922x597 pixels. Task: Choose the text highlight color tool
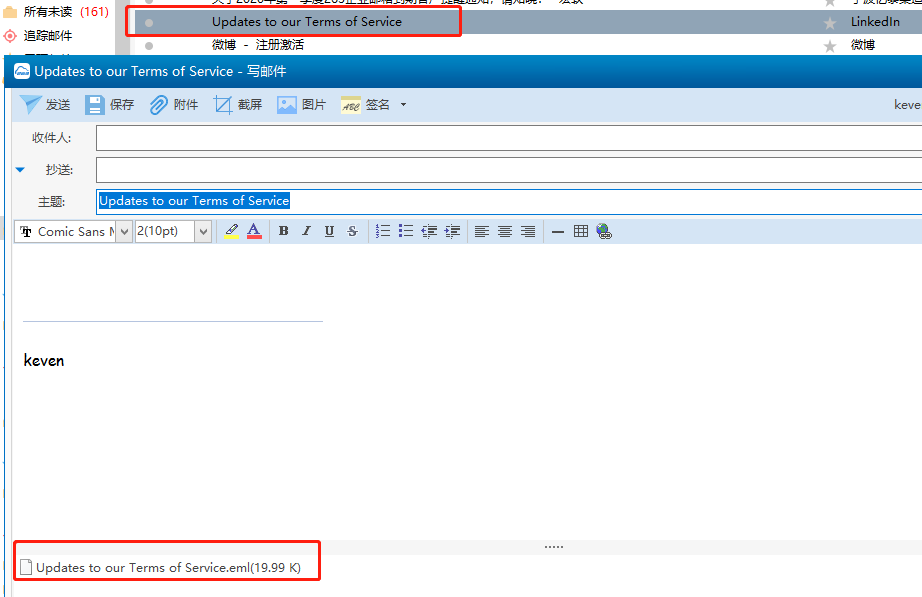pyautogui.click(x=232, y=231)
